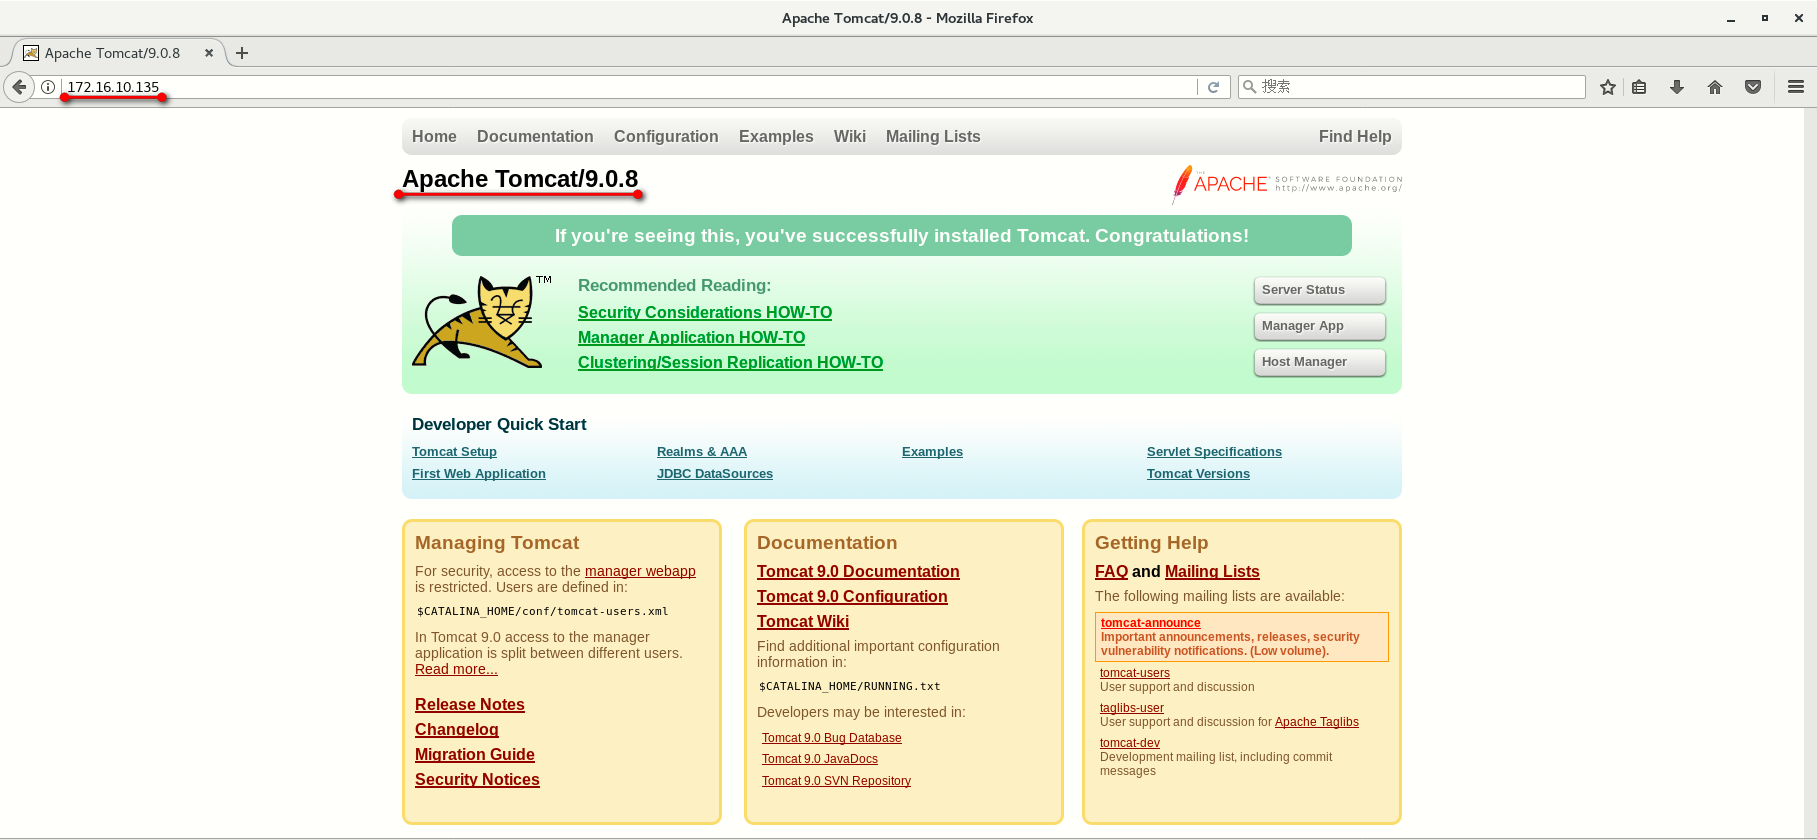The image size is (1817, 840).
Task: Open Servlet Specifications link
Action: tap(1214, 452)
